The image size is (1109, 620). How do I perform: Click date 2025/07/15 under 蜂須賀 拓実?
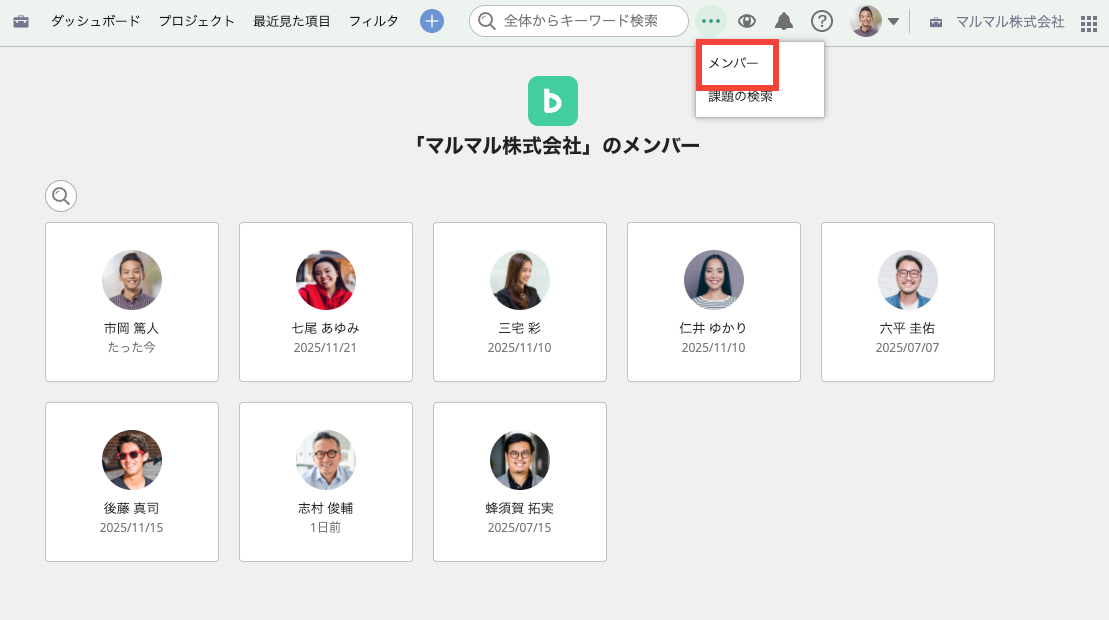pos(520,527)
